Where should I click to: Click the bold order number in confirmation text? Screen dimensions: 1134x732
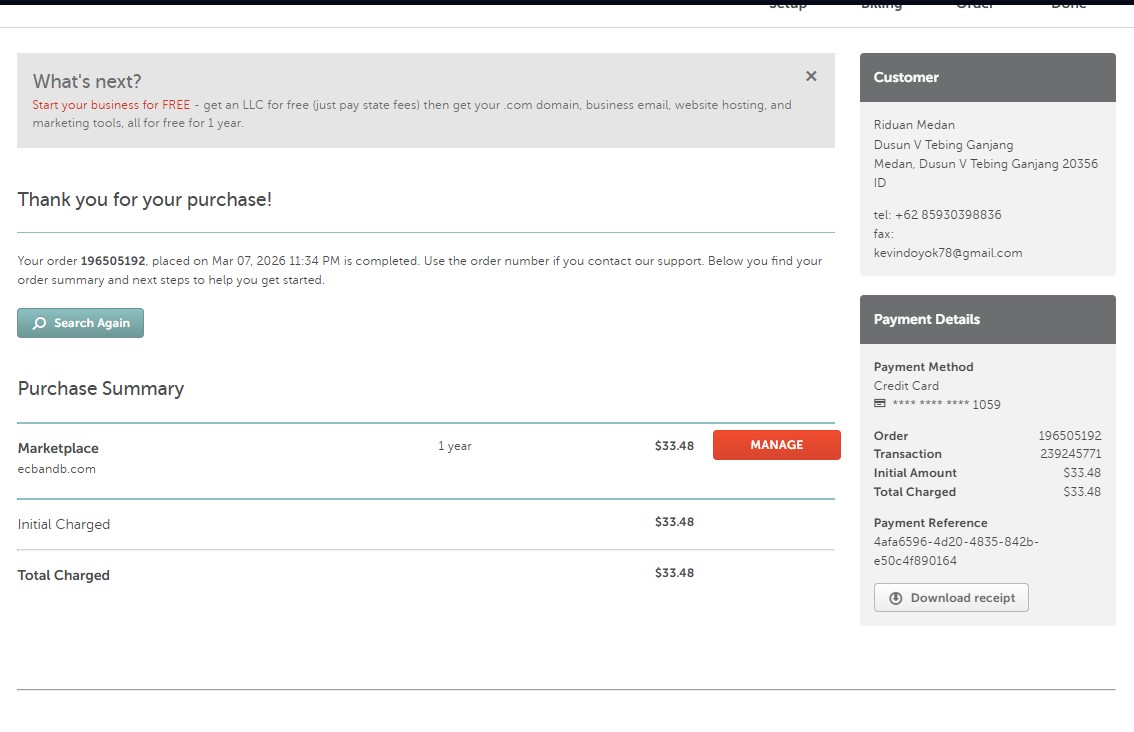click(113, 261)
